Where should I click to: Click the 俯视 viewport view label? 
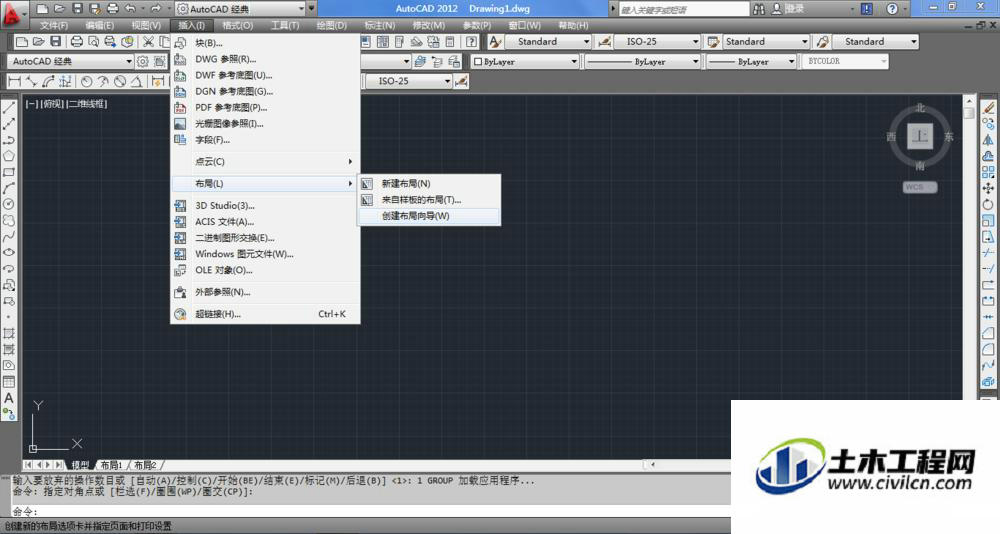pos(53,103)
